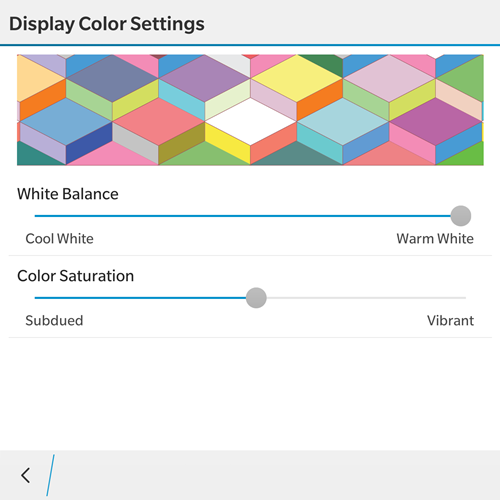Click the dark navy blue tile in preview
The image size is (500, 500).
[x=89, y=143]
